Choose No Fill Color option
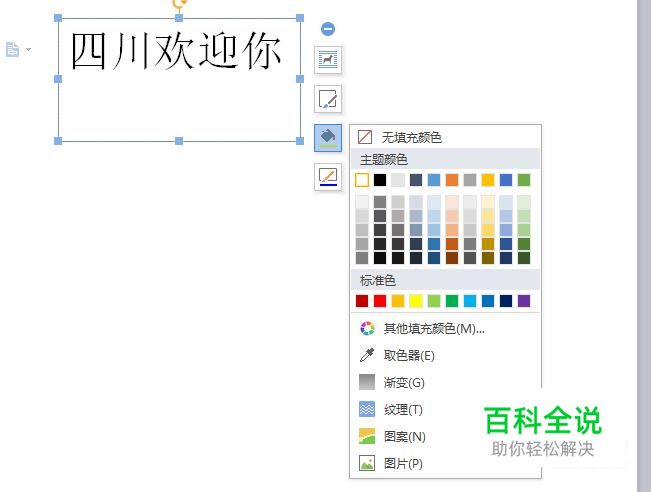Viewport: 651px width, 492px height. [445, 137]
